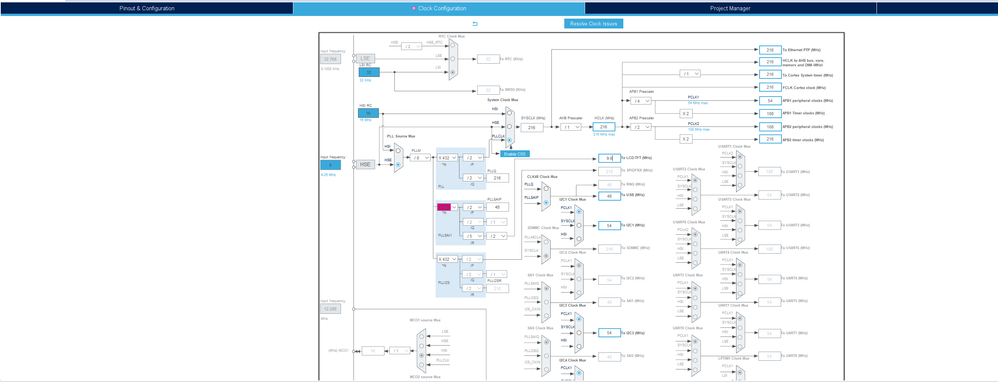
Task: Click the To I2C1 (MHz) value box
Action: coord(609,225)
